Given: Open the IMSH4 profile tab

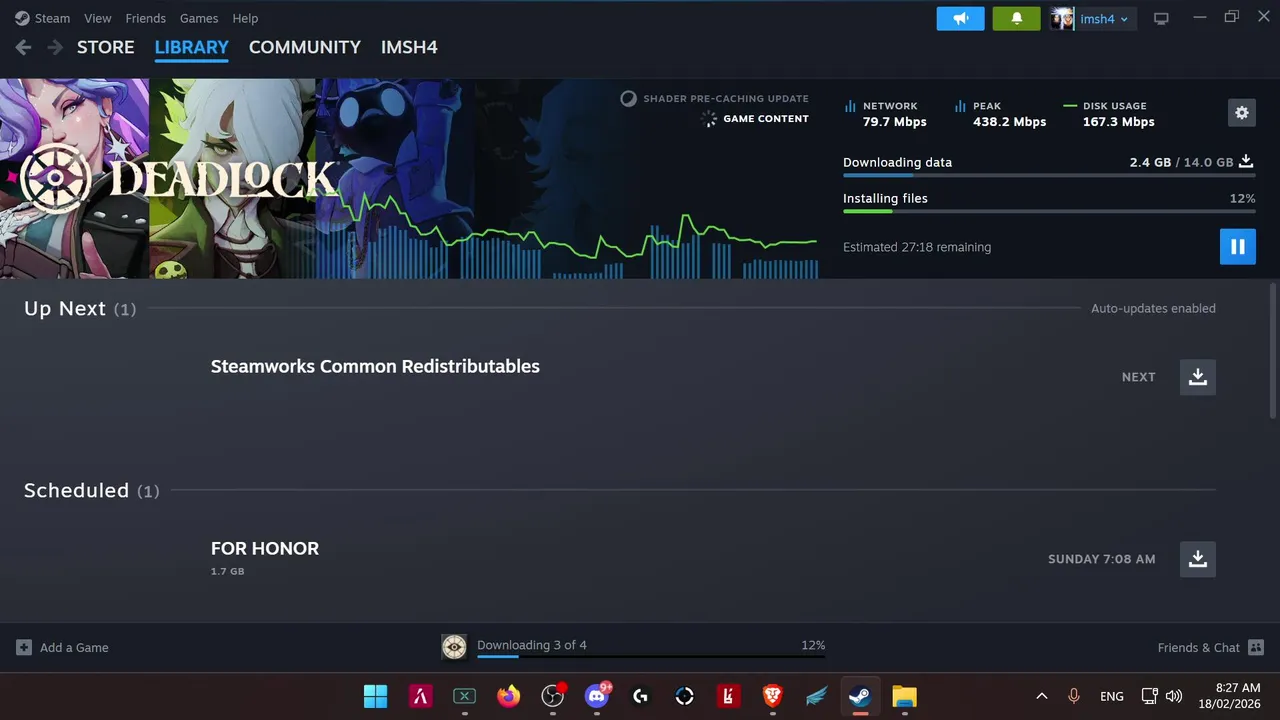Looking at the screenshot, I should (x=409, y=47).
